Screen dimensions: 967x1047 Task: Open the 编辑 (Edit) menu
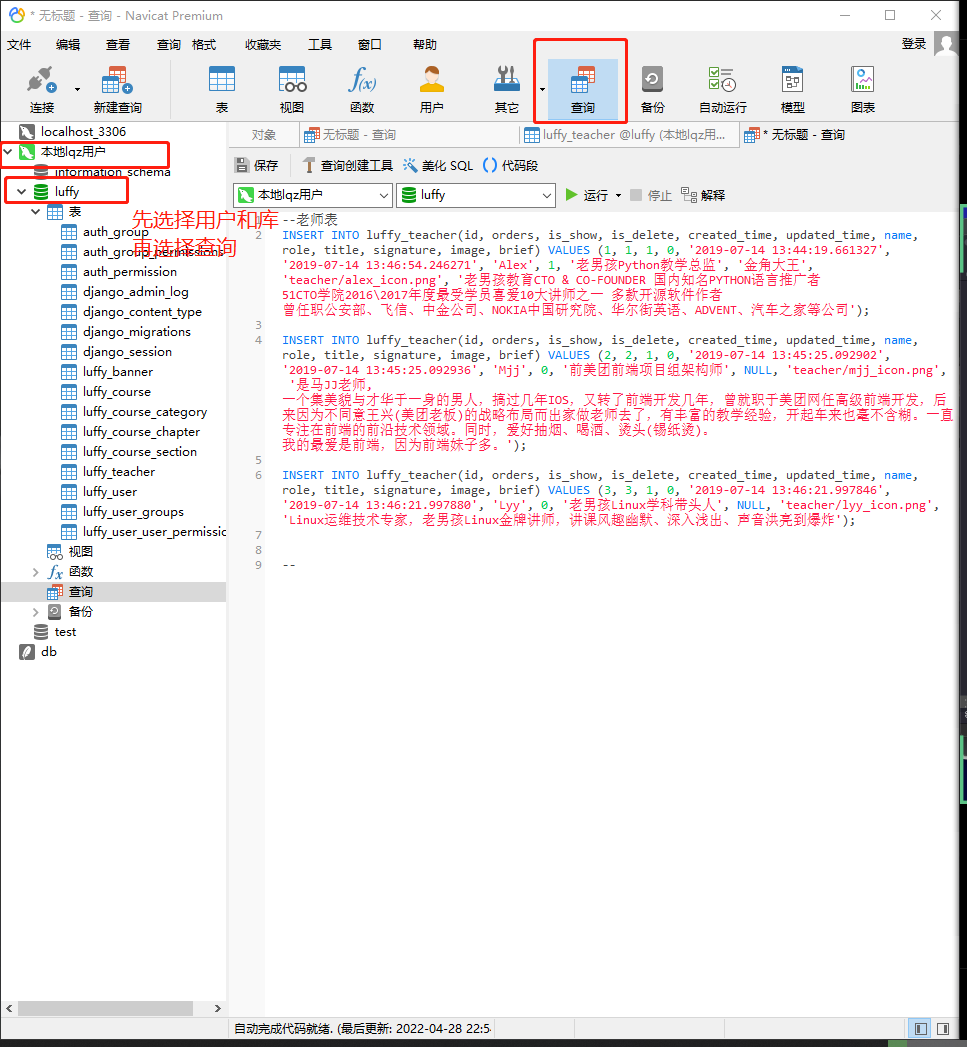pos(68,45)
